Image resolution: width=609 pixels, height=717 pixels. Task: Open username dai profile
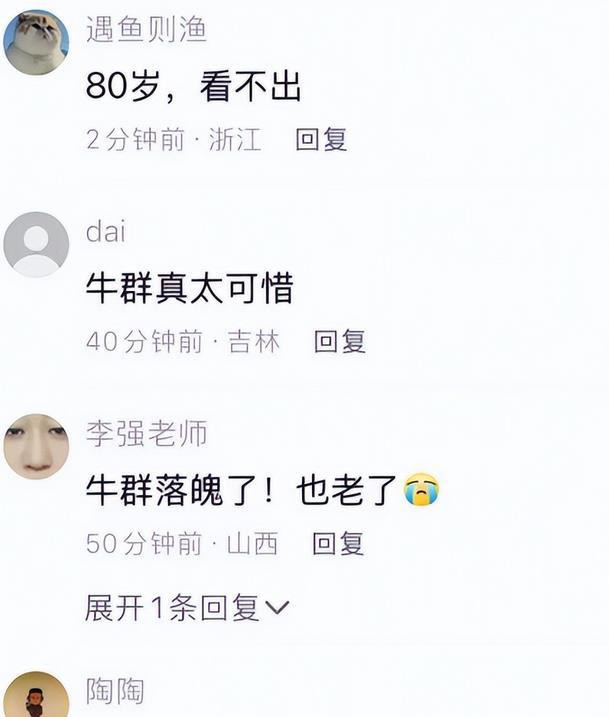tap(106, 231)
